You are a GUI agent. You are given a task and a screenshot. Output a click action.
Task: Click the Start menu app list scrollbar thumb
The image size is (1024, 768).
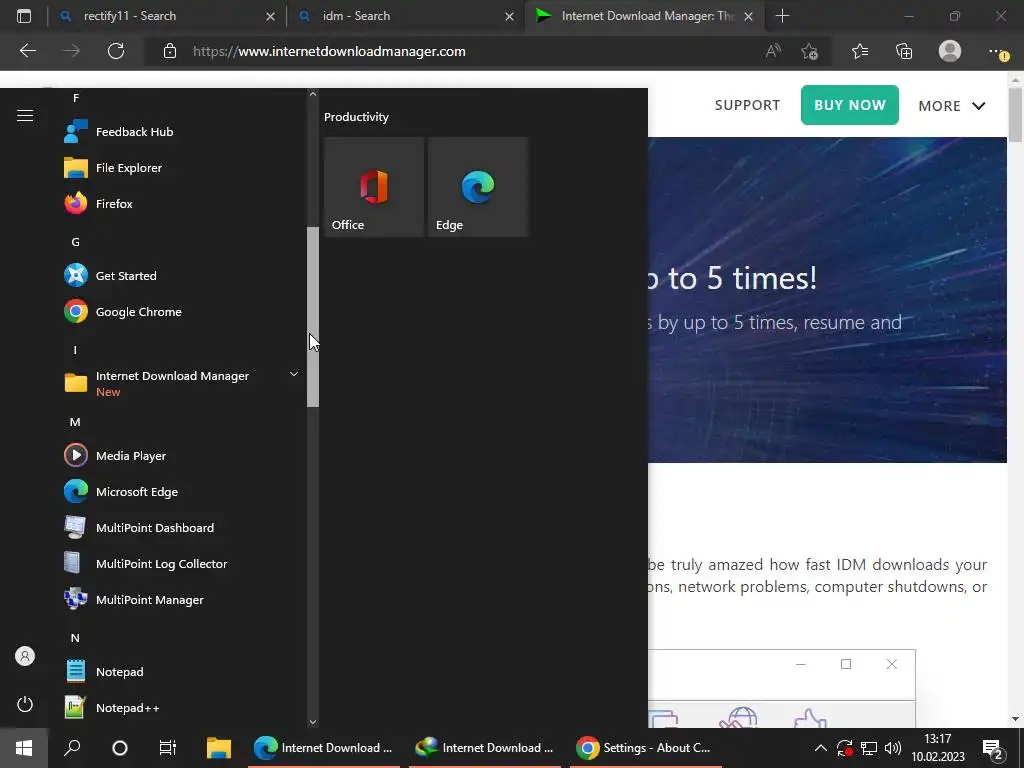pyautogui.click(x=313, y=317)
